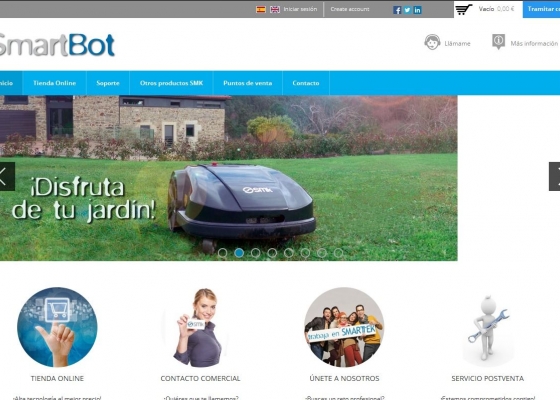Click the Create account link
The width and height of the screenshot is (560, 400).
coord(350,9)
